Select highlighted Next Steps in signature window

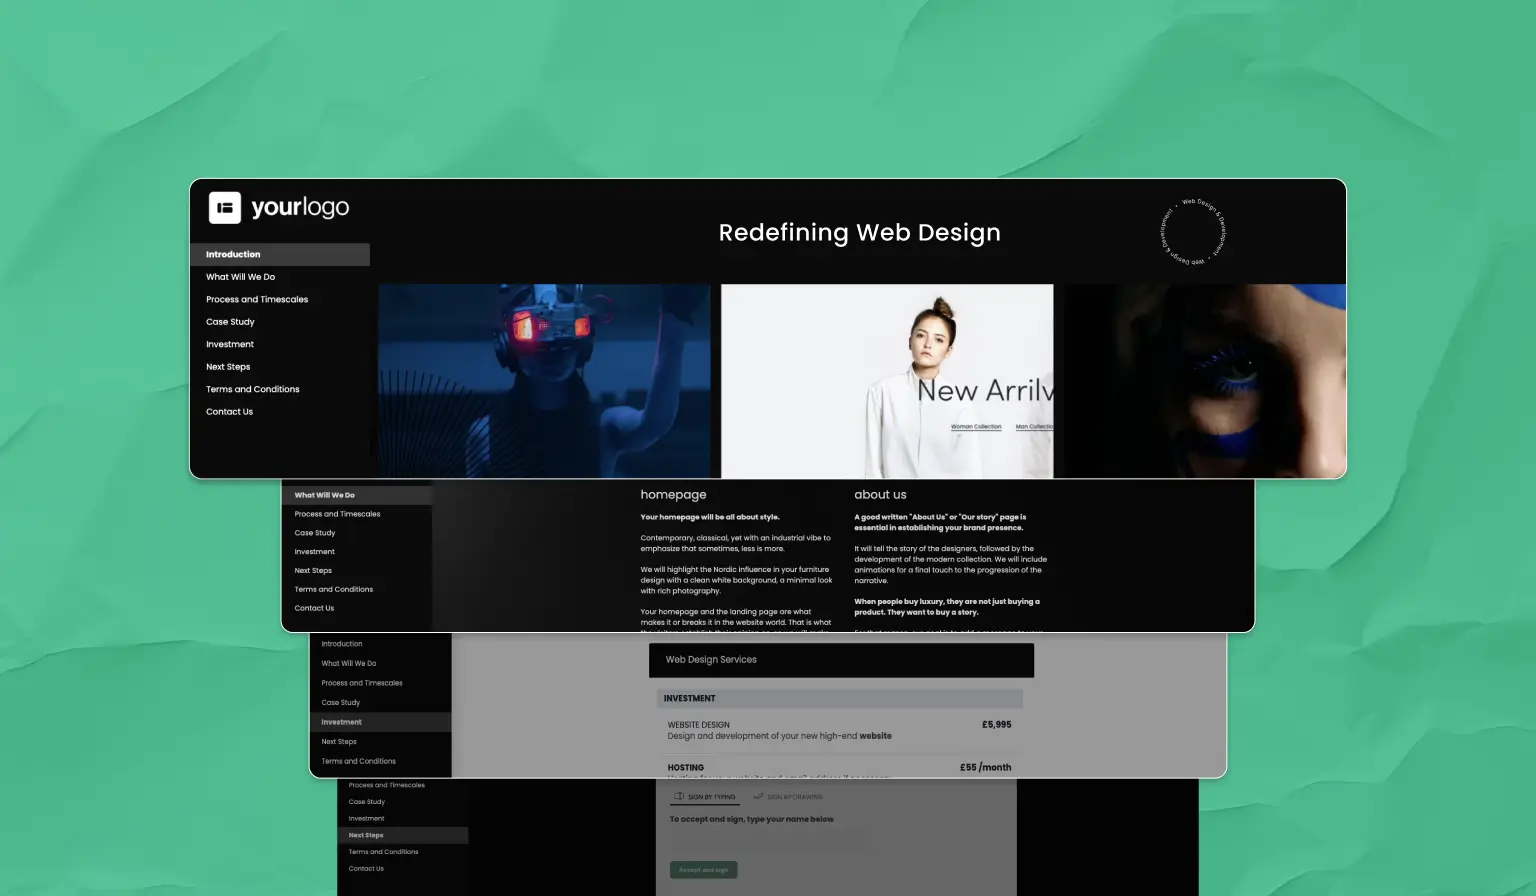click(403, 835)
